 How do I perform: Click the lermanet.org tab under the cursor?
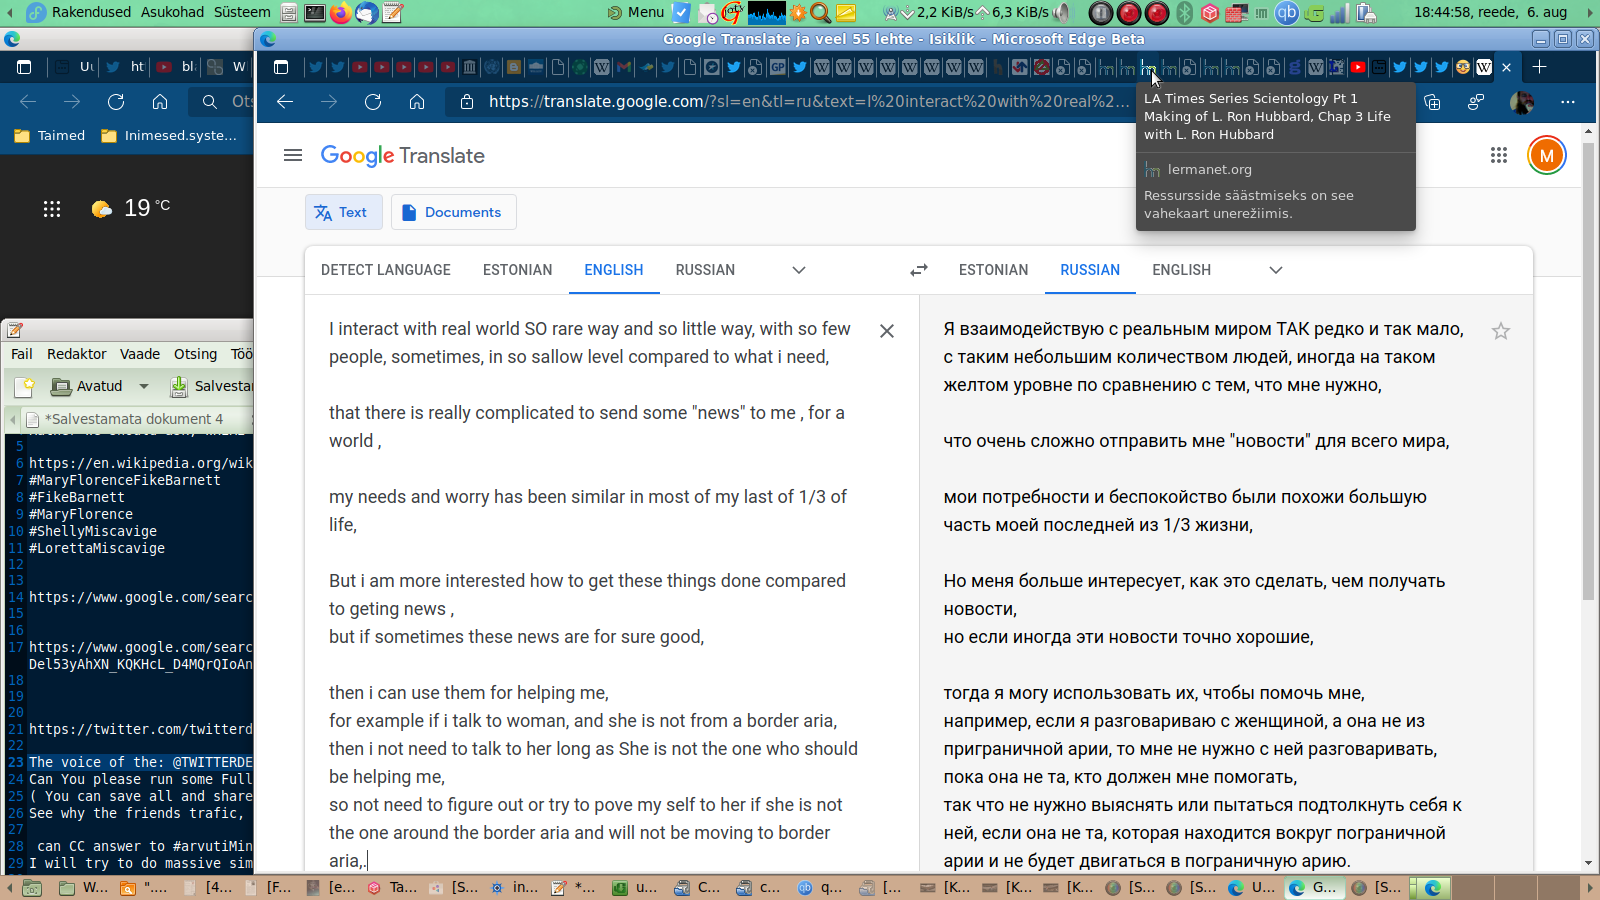tap(1148, 67)
